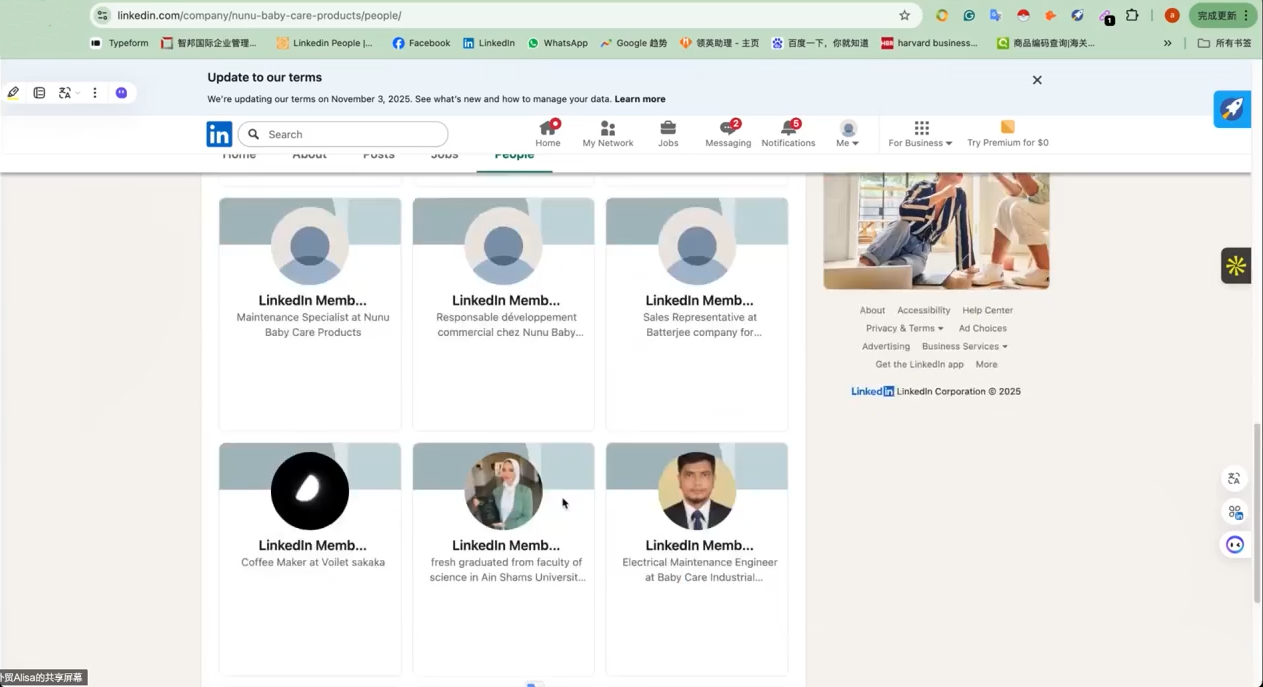This screenshot has height=687, width=1263.
Task: Expand Privacy & Terms footer dropdown
Action: point(904,328)
